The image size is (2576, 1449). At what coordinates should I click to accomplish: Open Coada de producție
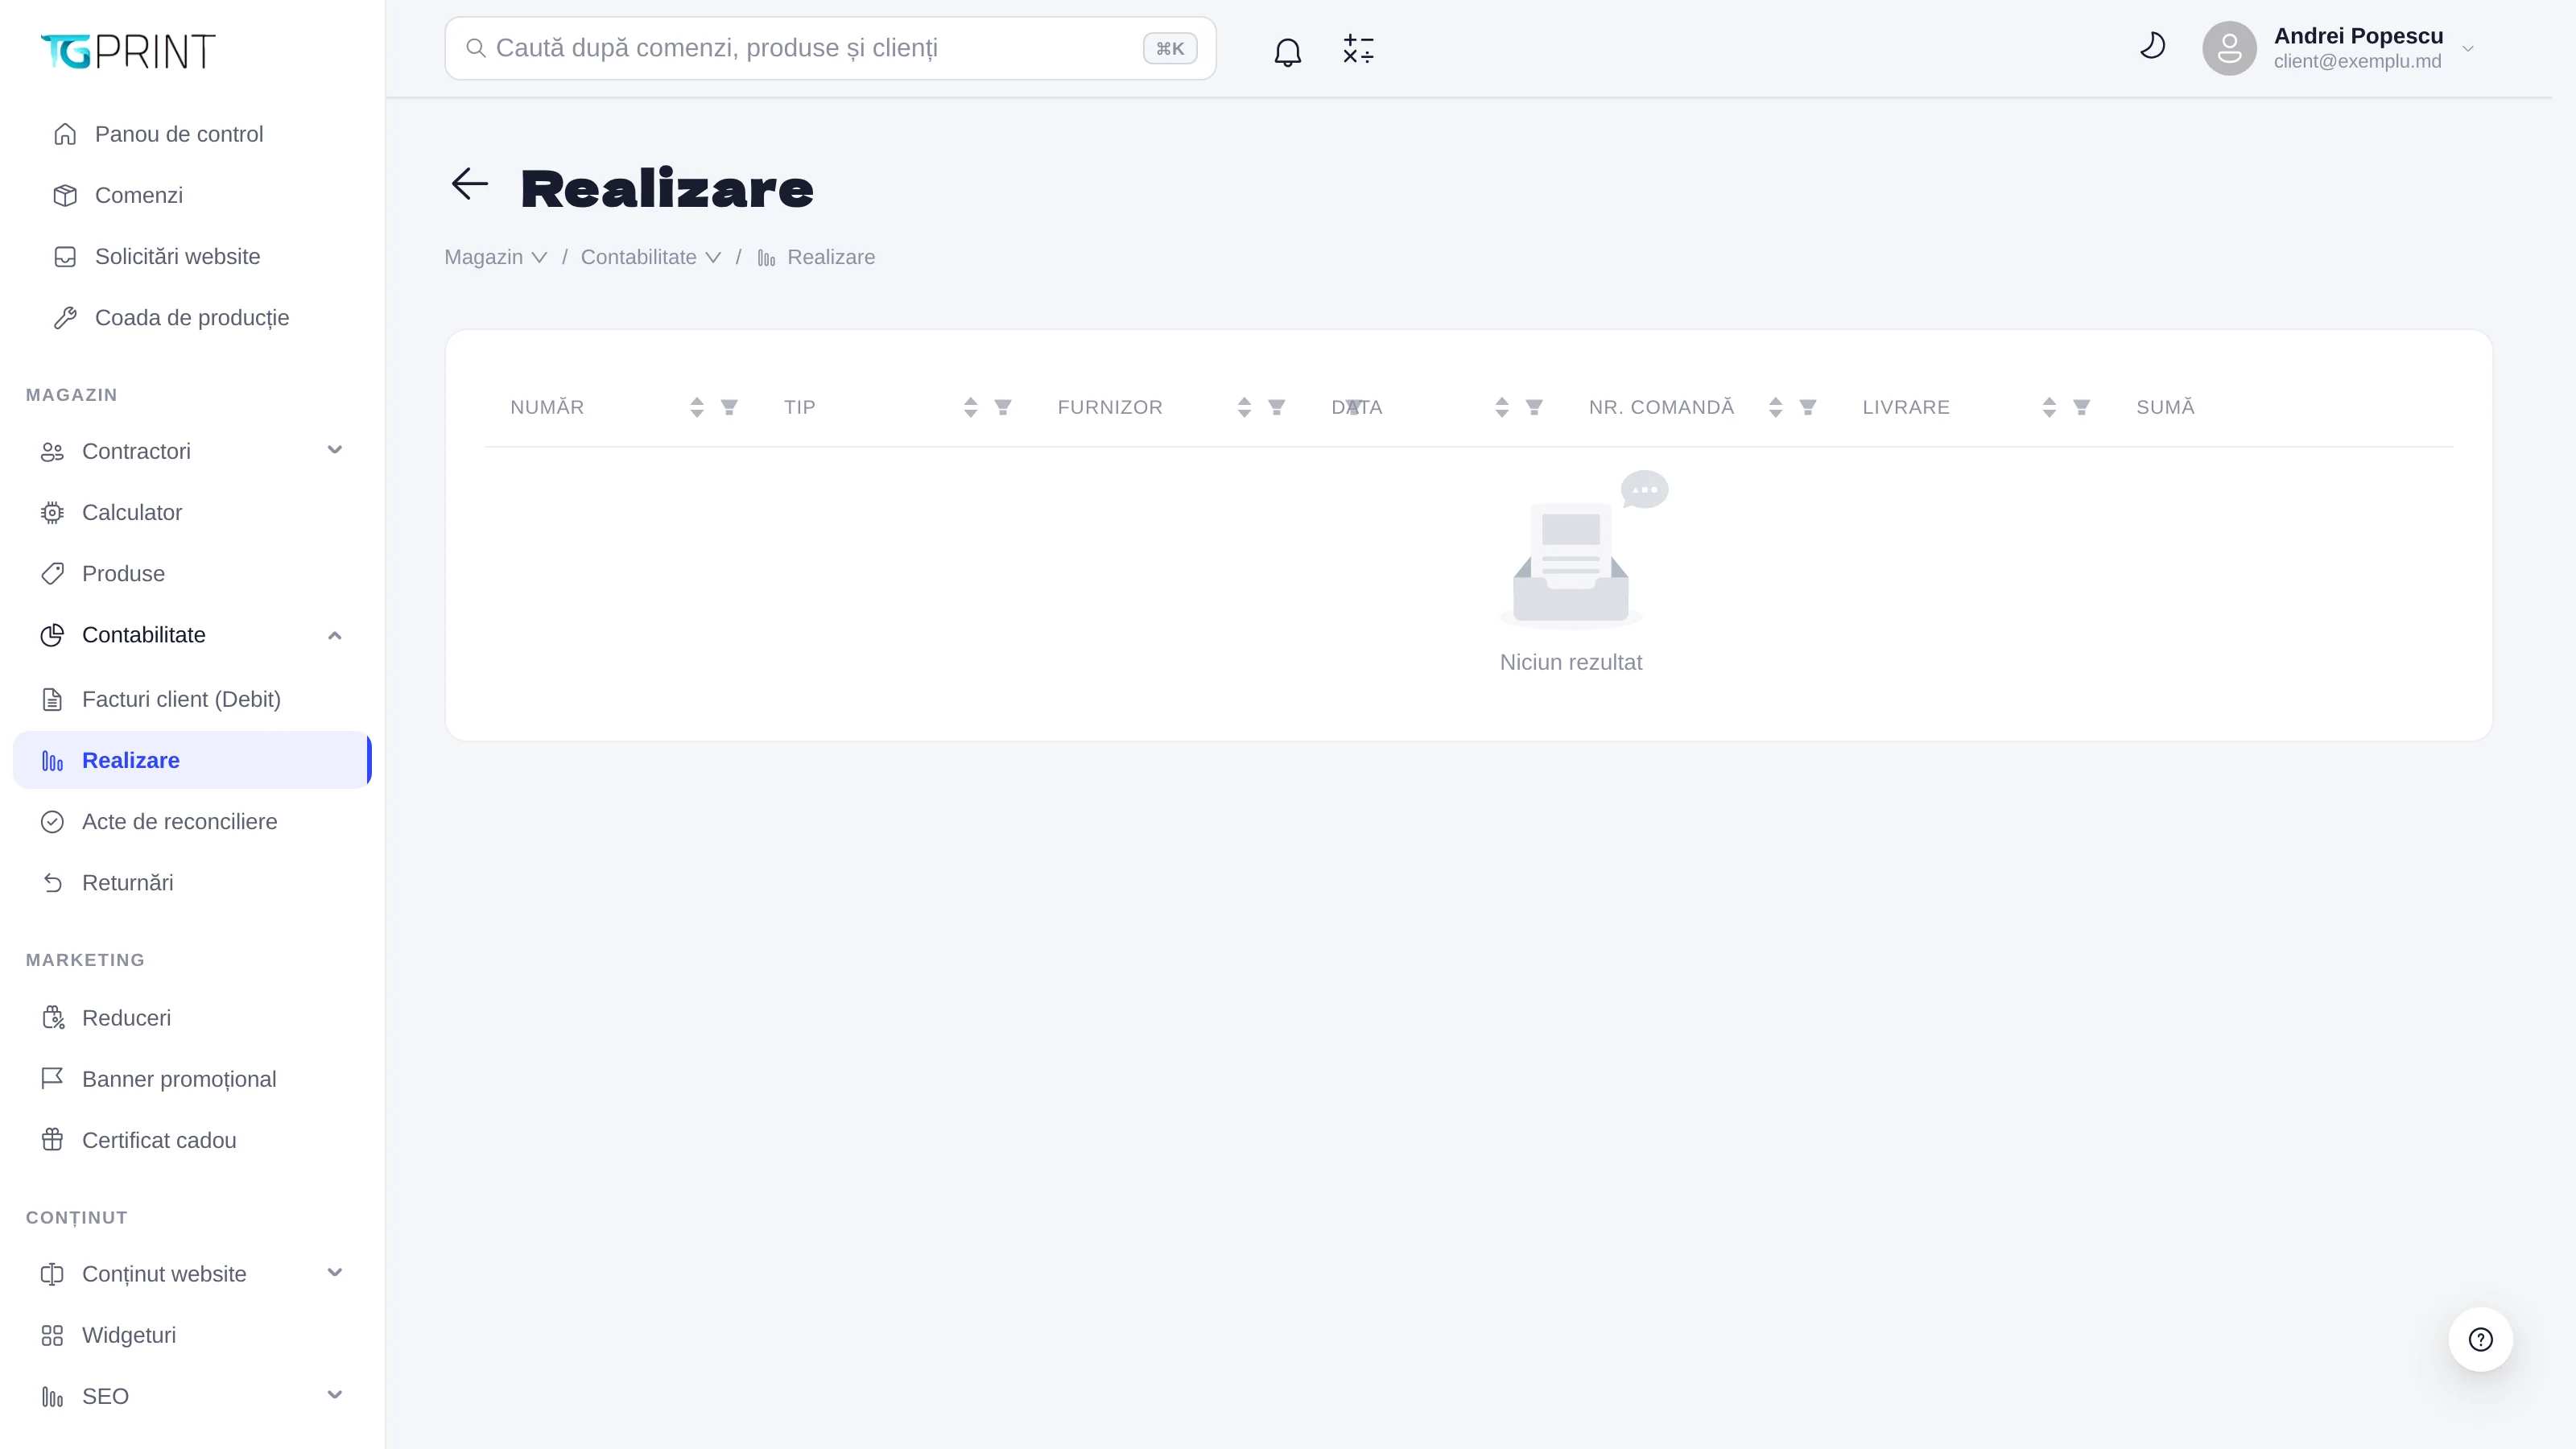click(x=192, y=317)
